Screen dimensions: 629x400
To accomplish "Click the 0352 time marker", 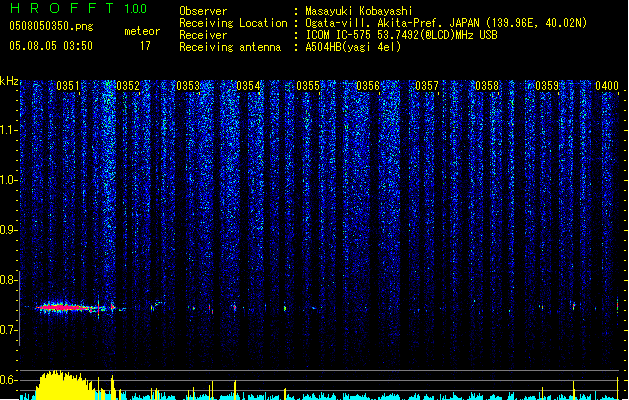I will (x=128, y=86).
